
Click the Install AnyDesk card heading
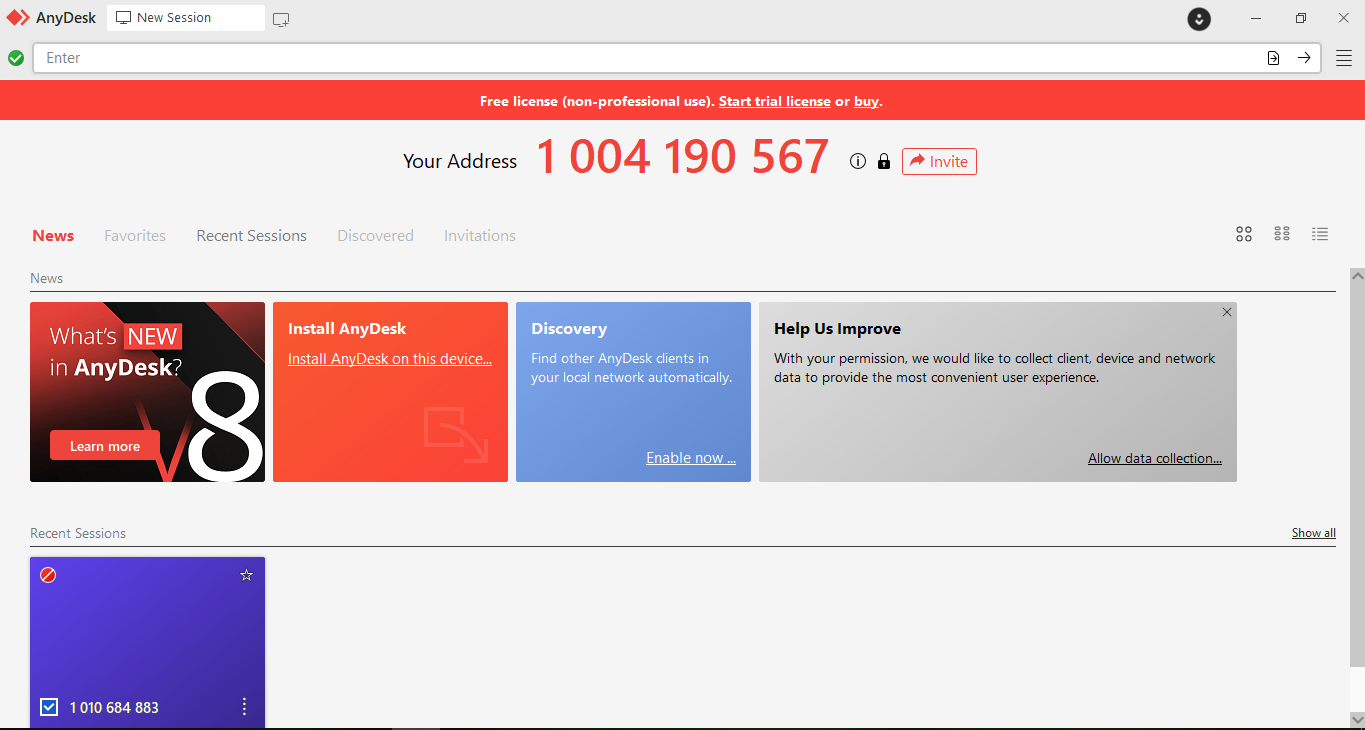[347, 329]
